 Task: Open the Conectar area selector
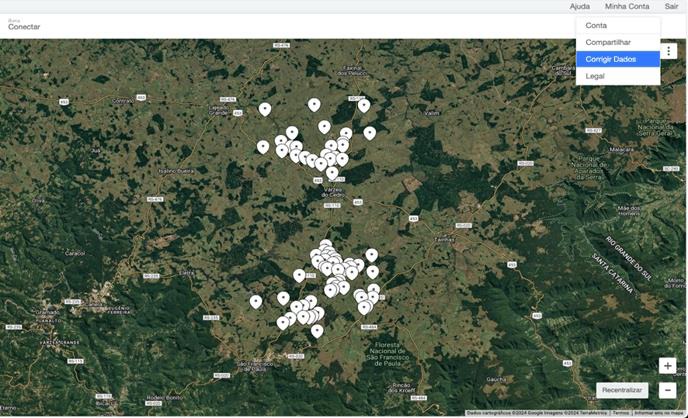point(24,26)
